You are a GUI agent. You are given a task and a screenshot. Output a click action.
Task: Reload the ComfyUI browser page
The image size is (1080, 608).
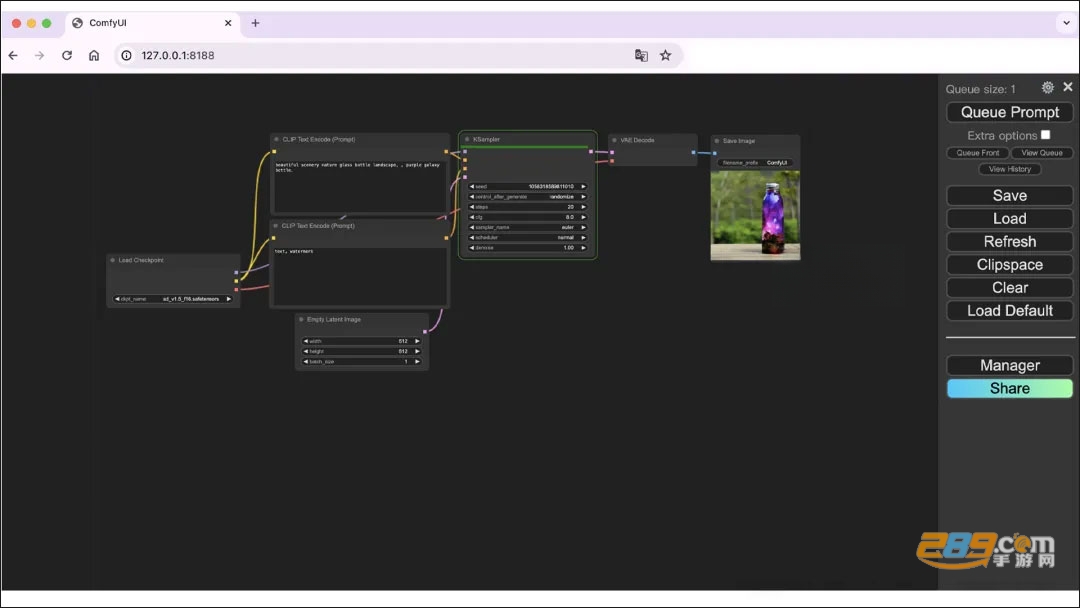pos(67,55)
